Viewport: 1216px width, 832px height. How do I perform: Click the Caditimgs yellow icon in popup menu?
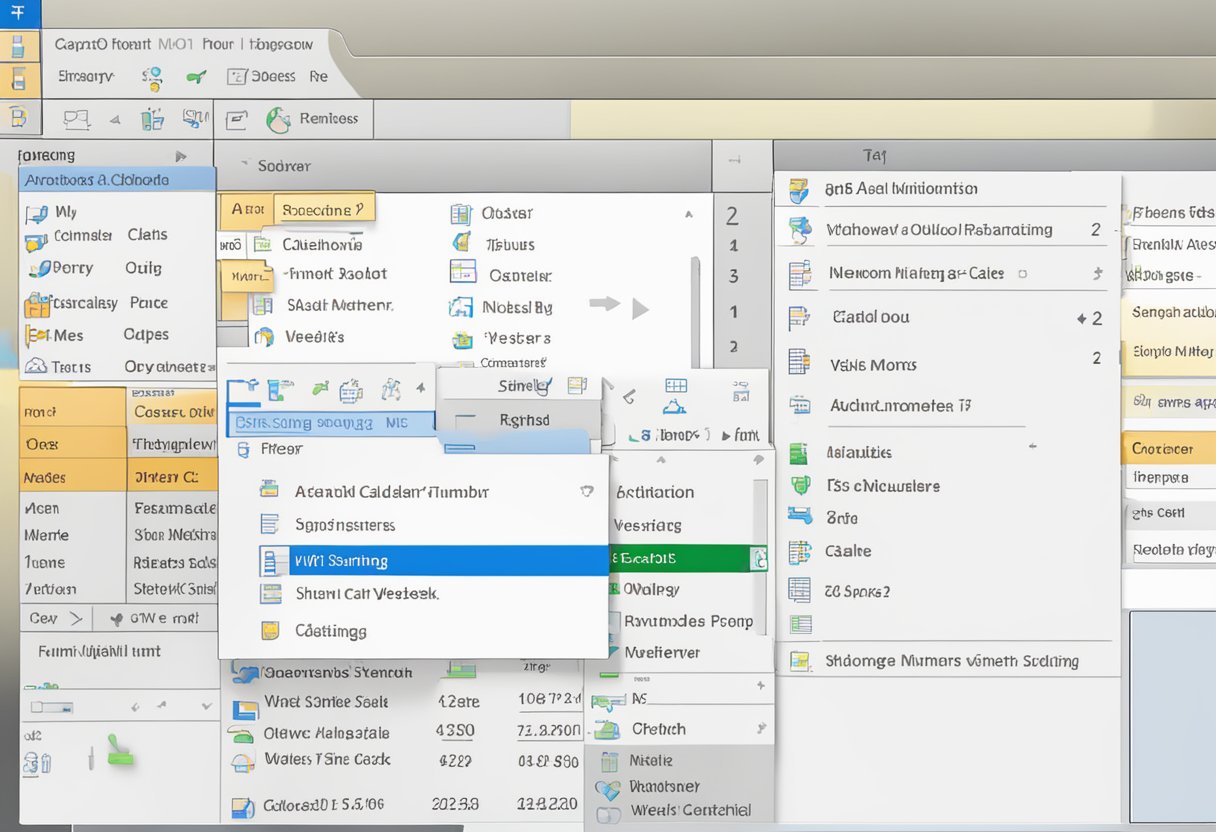coord(270,630)
